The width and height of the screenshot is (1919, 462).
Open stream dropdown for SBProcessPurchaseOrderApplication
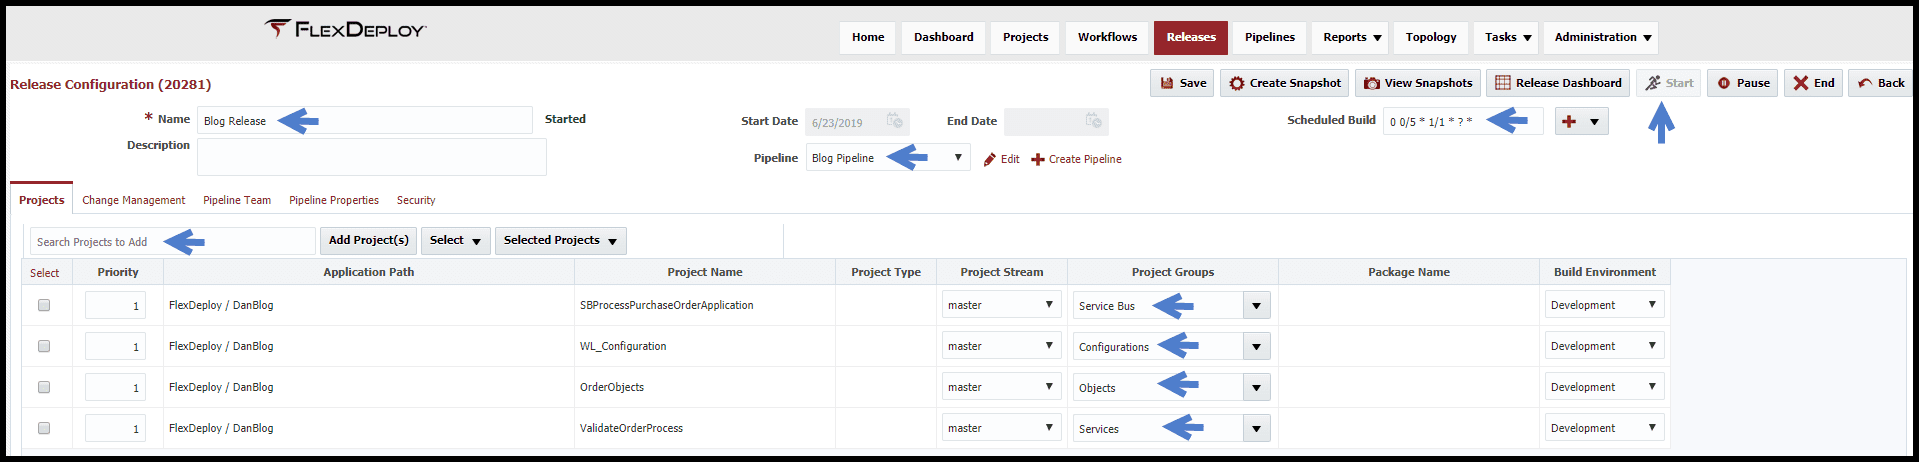1001,305
